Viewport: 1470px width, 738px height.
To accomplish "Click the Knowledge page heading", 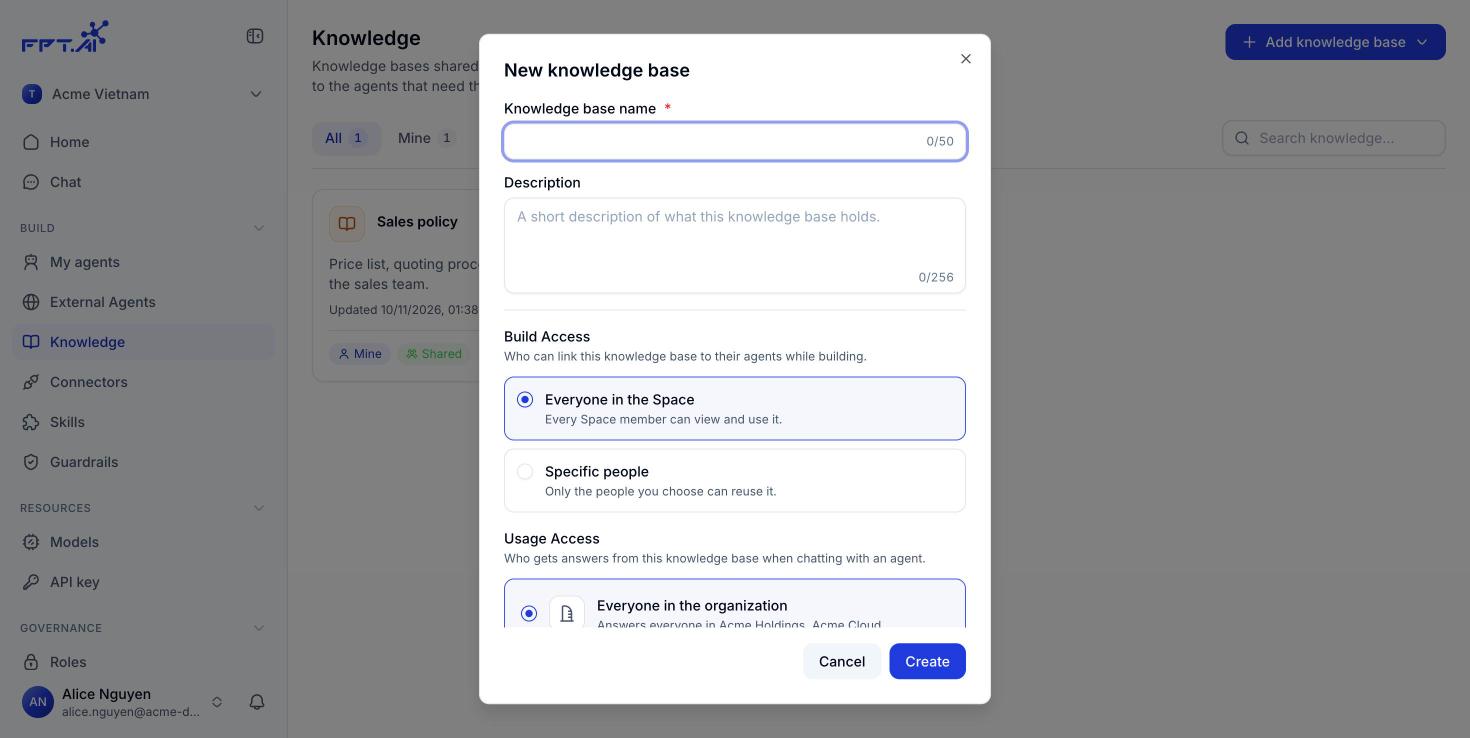I will click(x=366, y=38).
